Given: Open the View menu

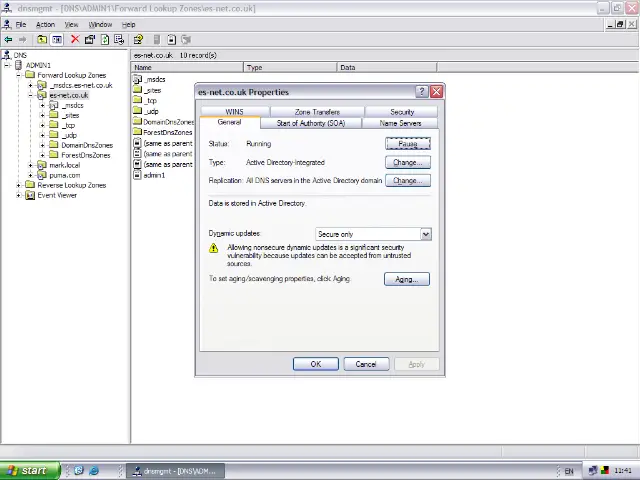Looking at the screenshot, I should [71, 24].
